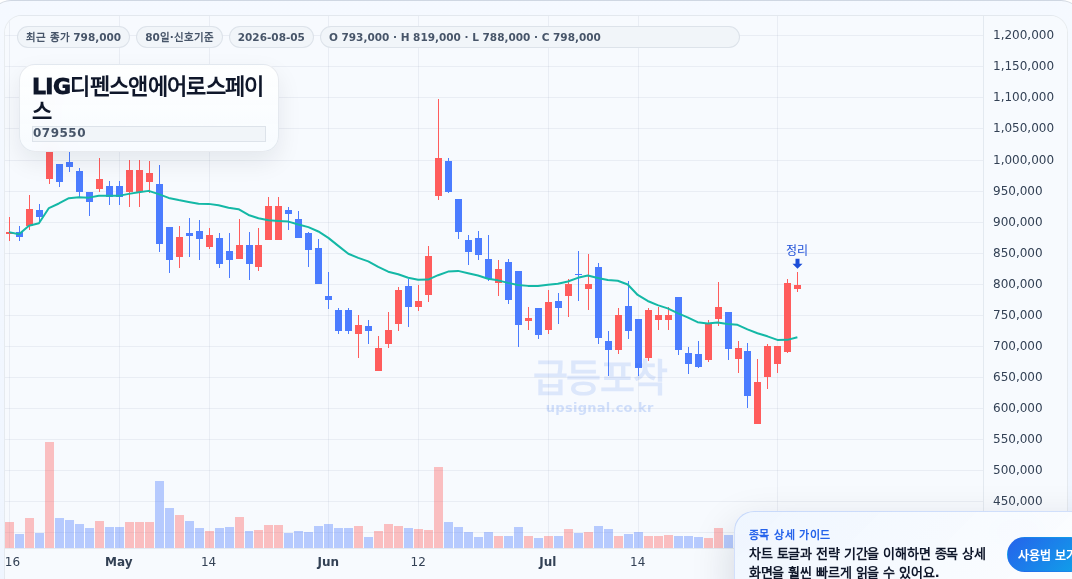
Task: Click the LIG디펜스앤에어로스페이스 stock name
Action: click(x=148, y=98)
